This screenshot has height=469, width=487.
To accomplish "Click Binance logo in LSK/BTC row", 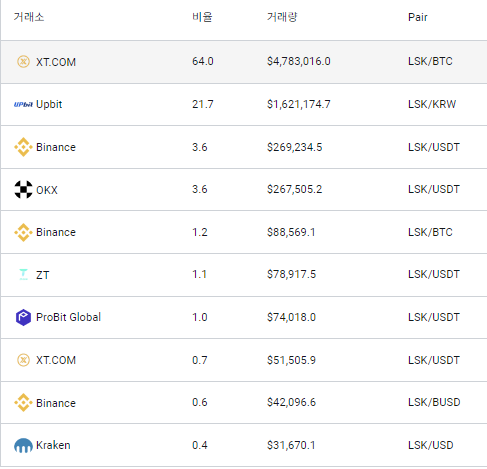I will (23, 232).
